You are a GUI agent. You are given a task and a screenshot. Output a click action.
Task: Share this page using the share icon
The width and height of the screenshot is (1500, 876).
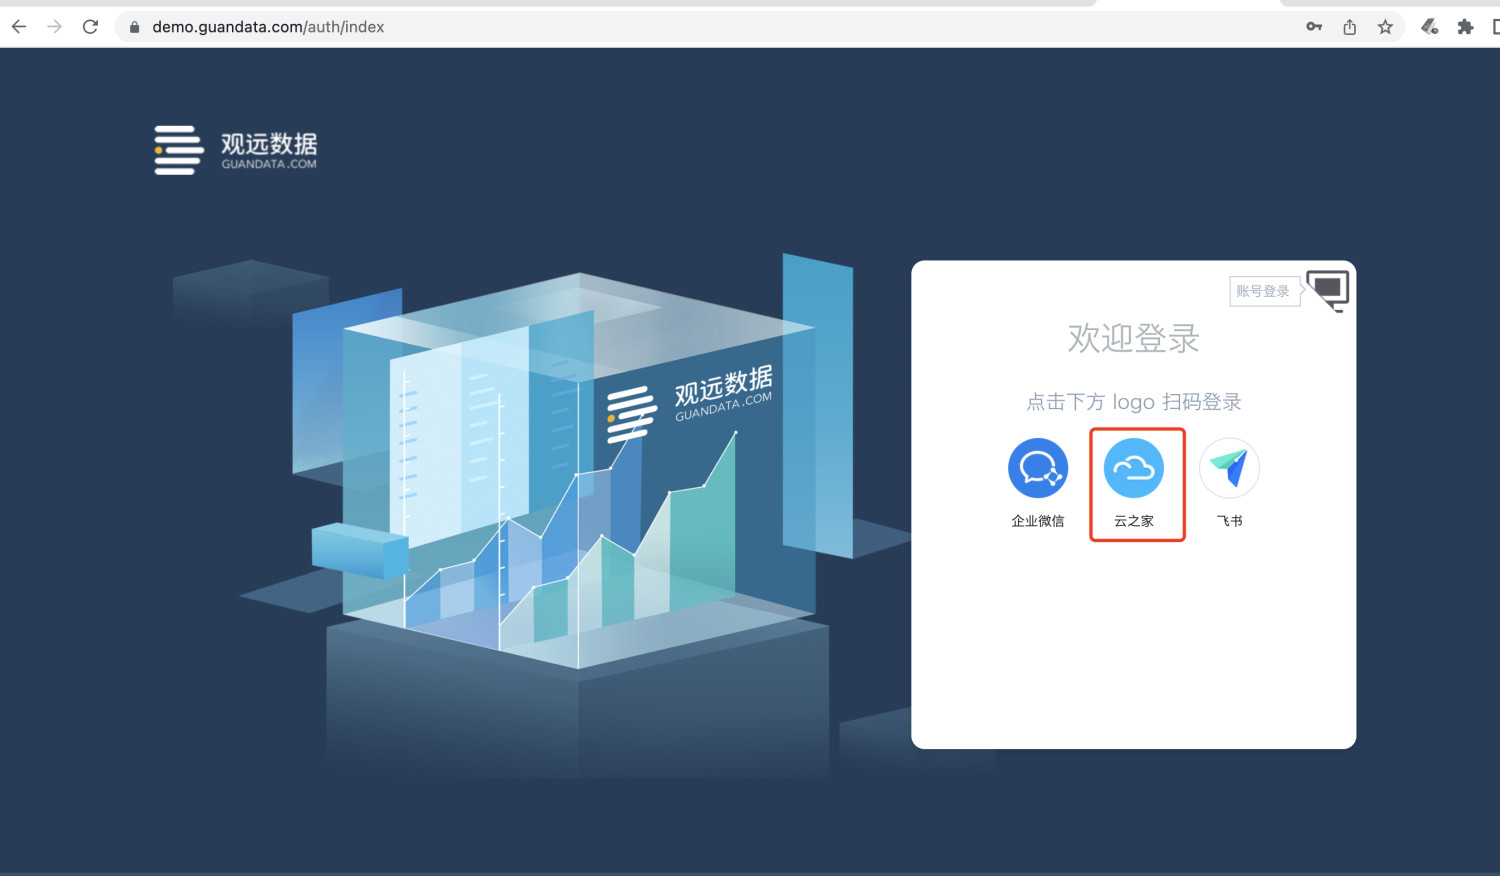[x=1349, y=27]
